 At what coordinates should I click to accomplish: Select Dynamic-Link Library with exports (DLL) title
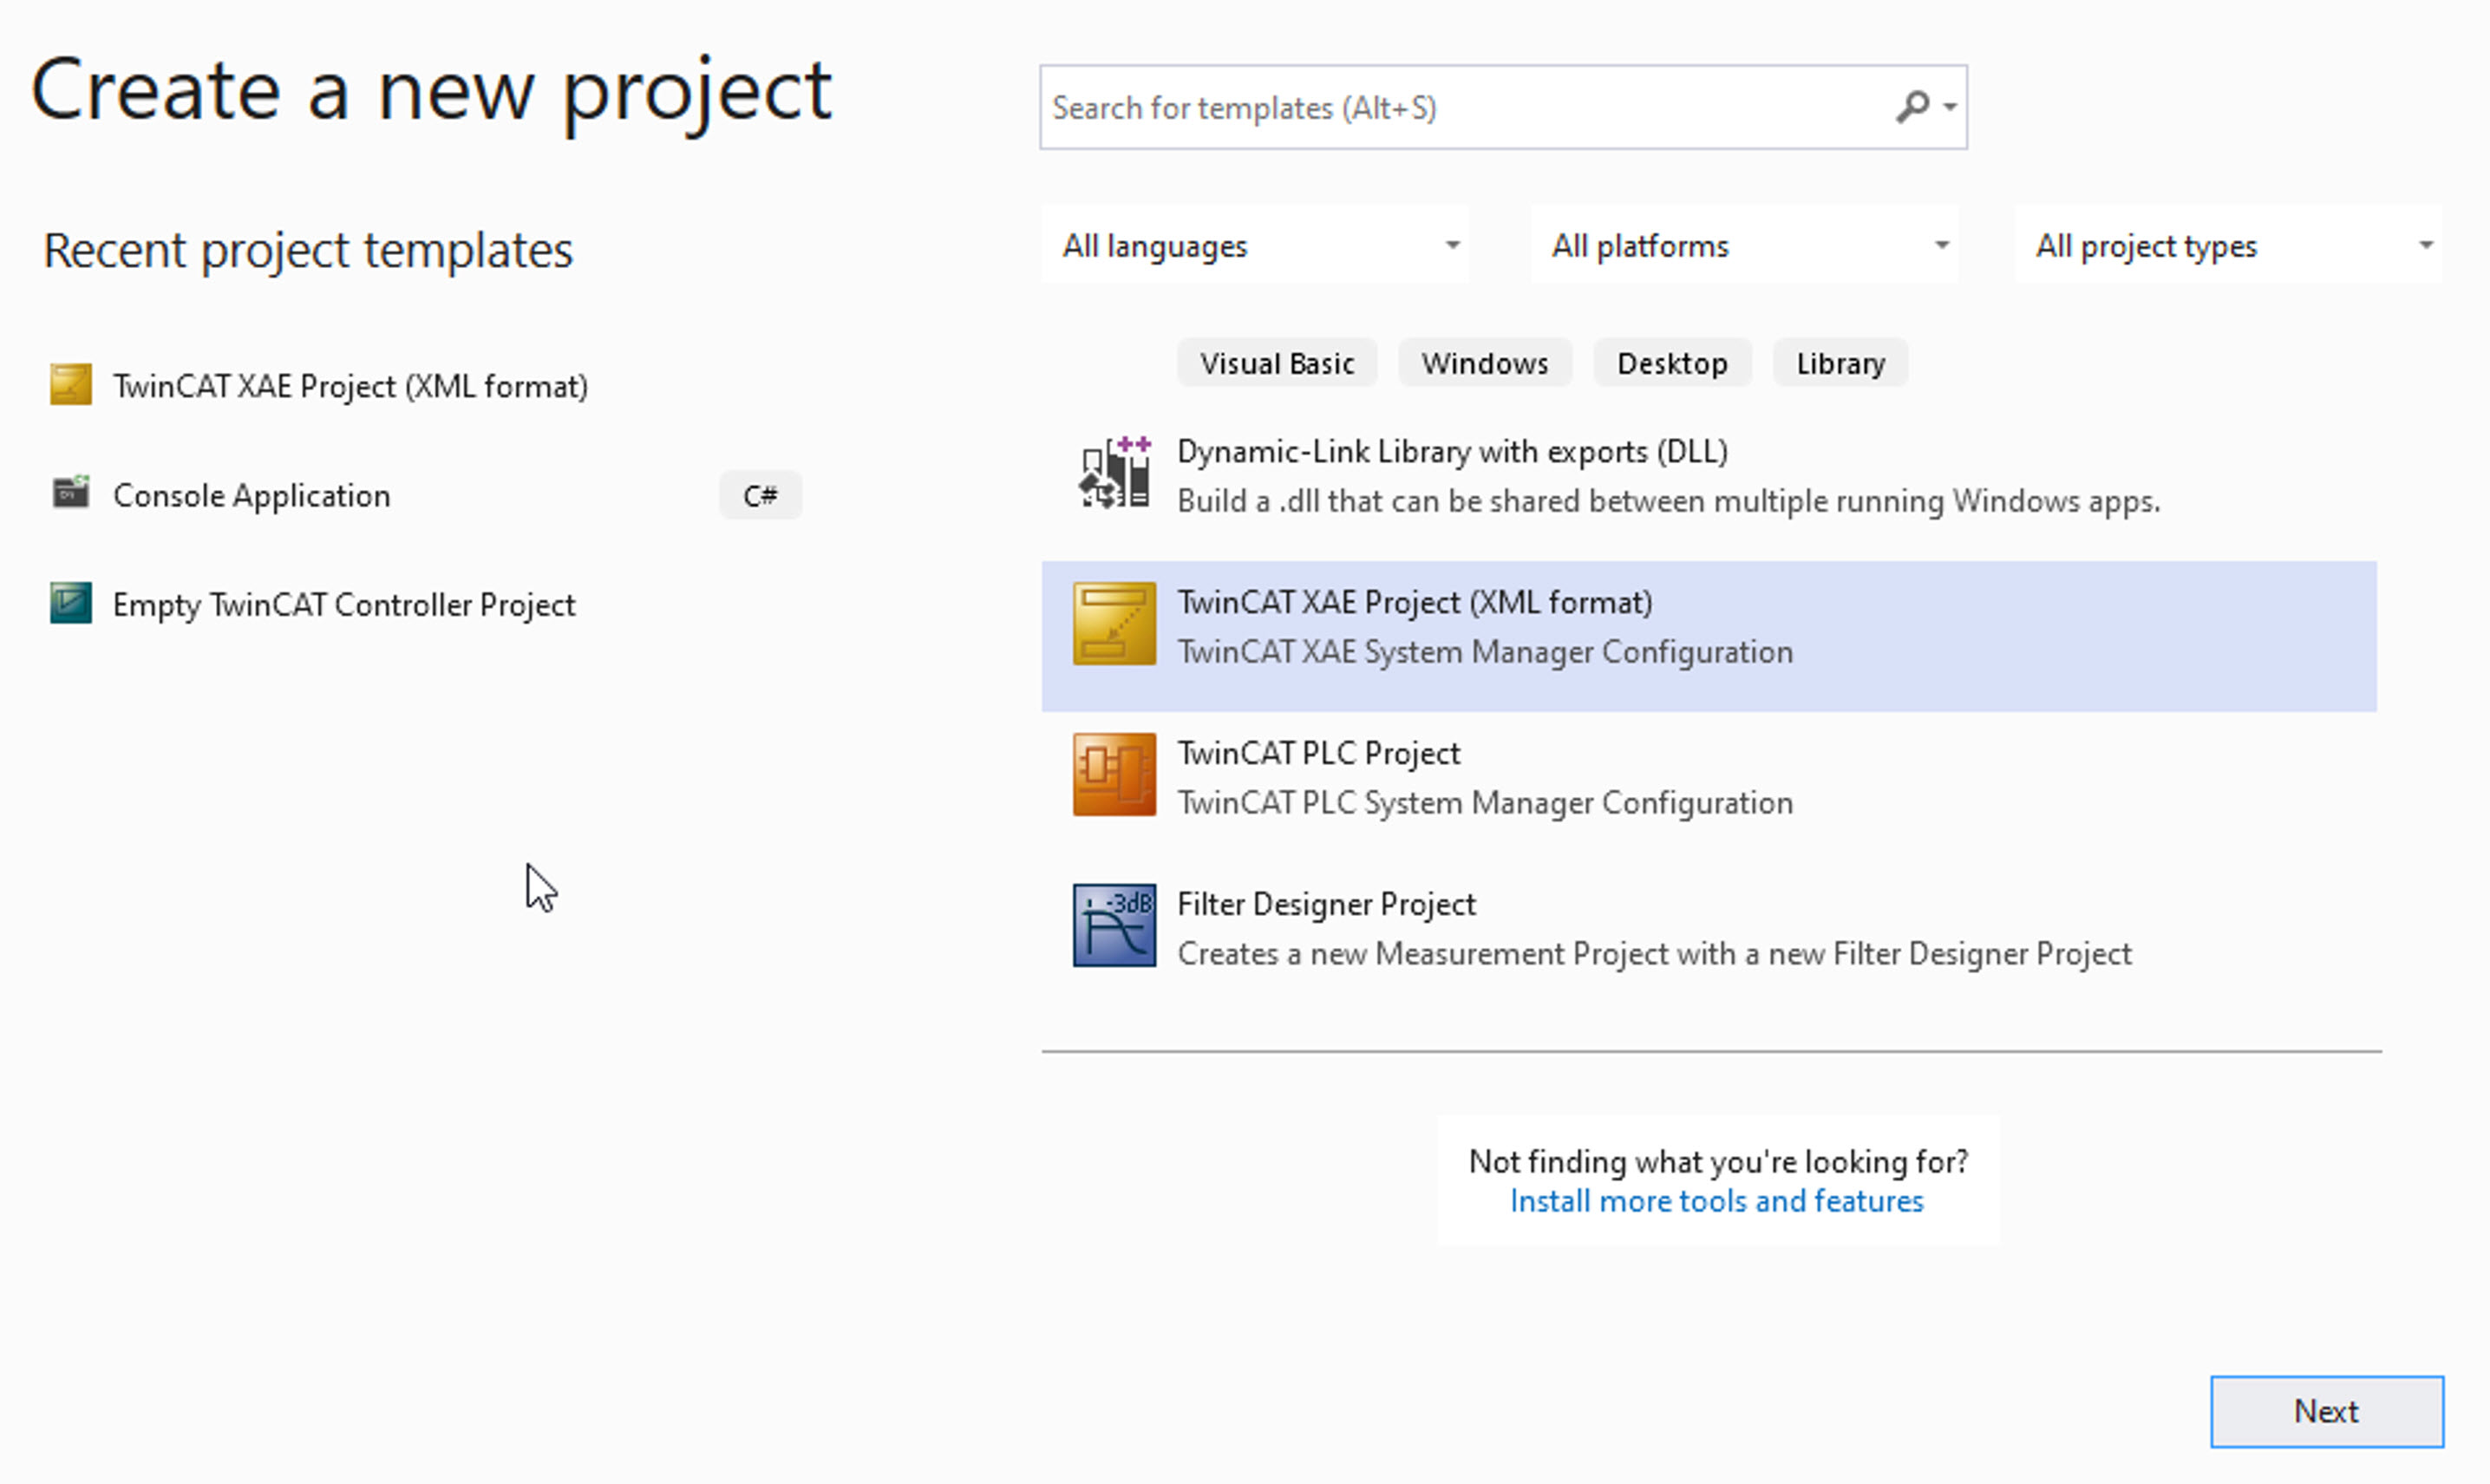[x=1452, y=451]
